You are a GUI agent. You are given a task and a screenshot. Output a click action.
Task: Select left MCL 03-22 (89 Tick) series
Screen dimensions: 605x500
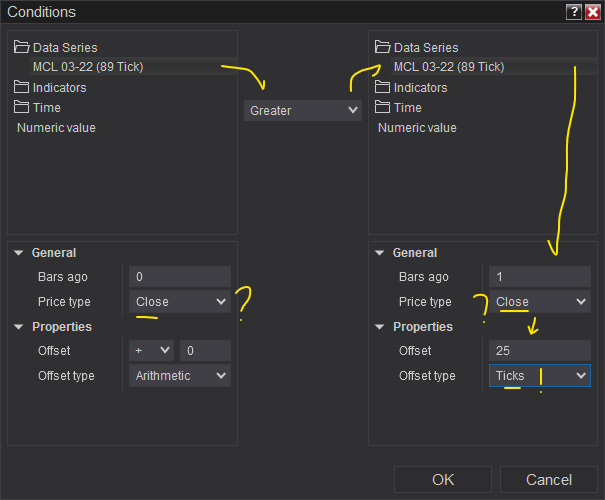pos(86,67)
